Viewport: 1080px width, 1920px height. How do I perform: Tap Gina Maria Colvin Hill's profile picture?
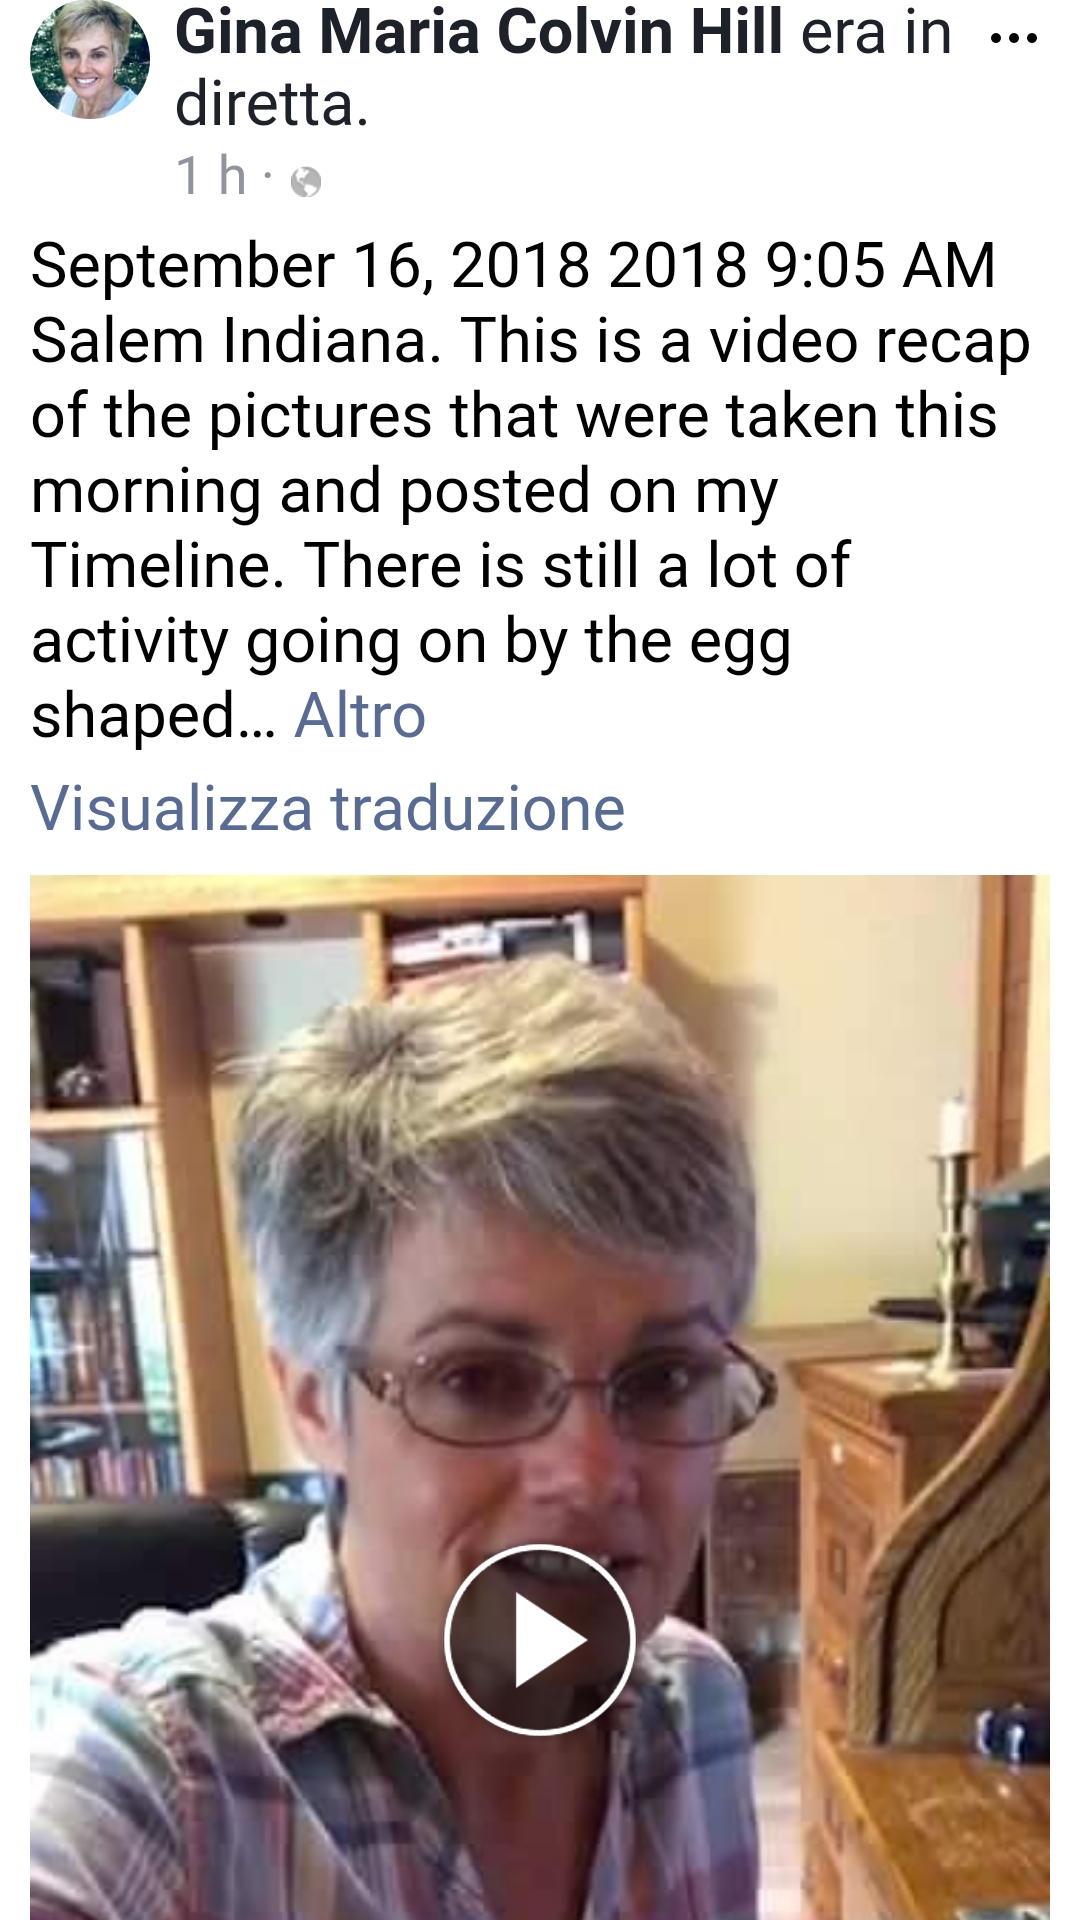point(90,60)
